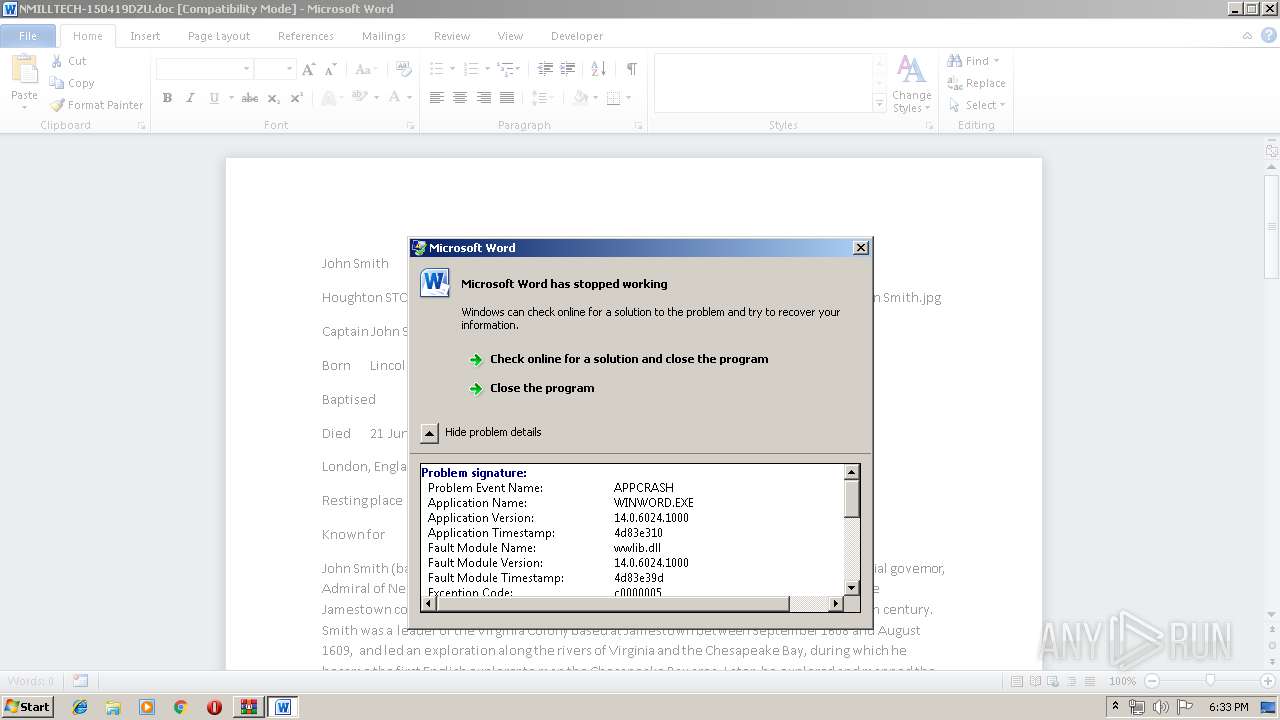Open the font size dropdown
The image size is (1280, 720).
289,69
